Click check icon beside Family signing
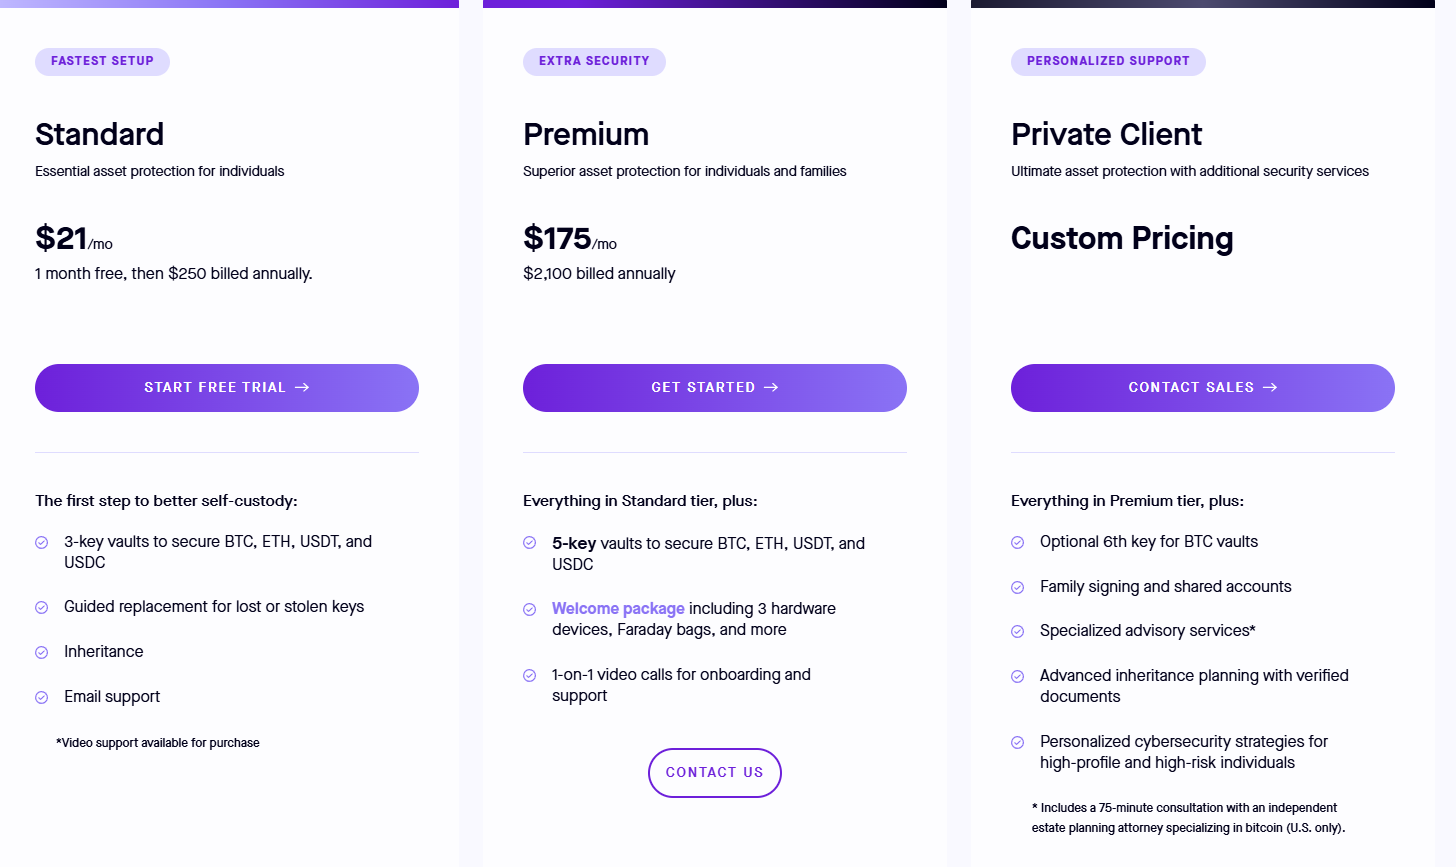1456x867 pixels. coord(1018,587)
